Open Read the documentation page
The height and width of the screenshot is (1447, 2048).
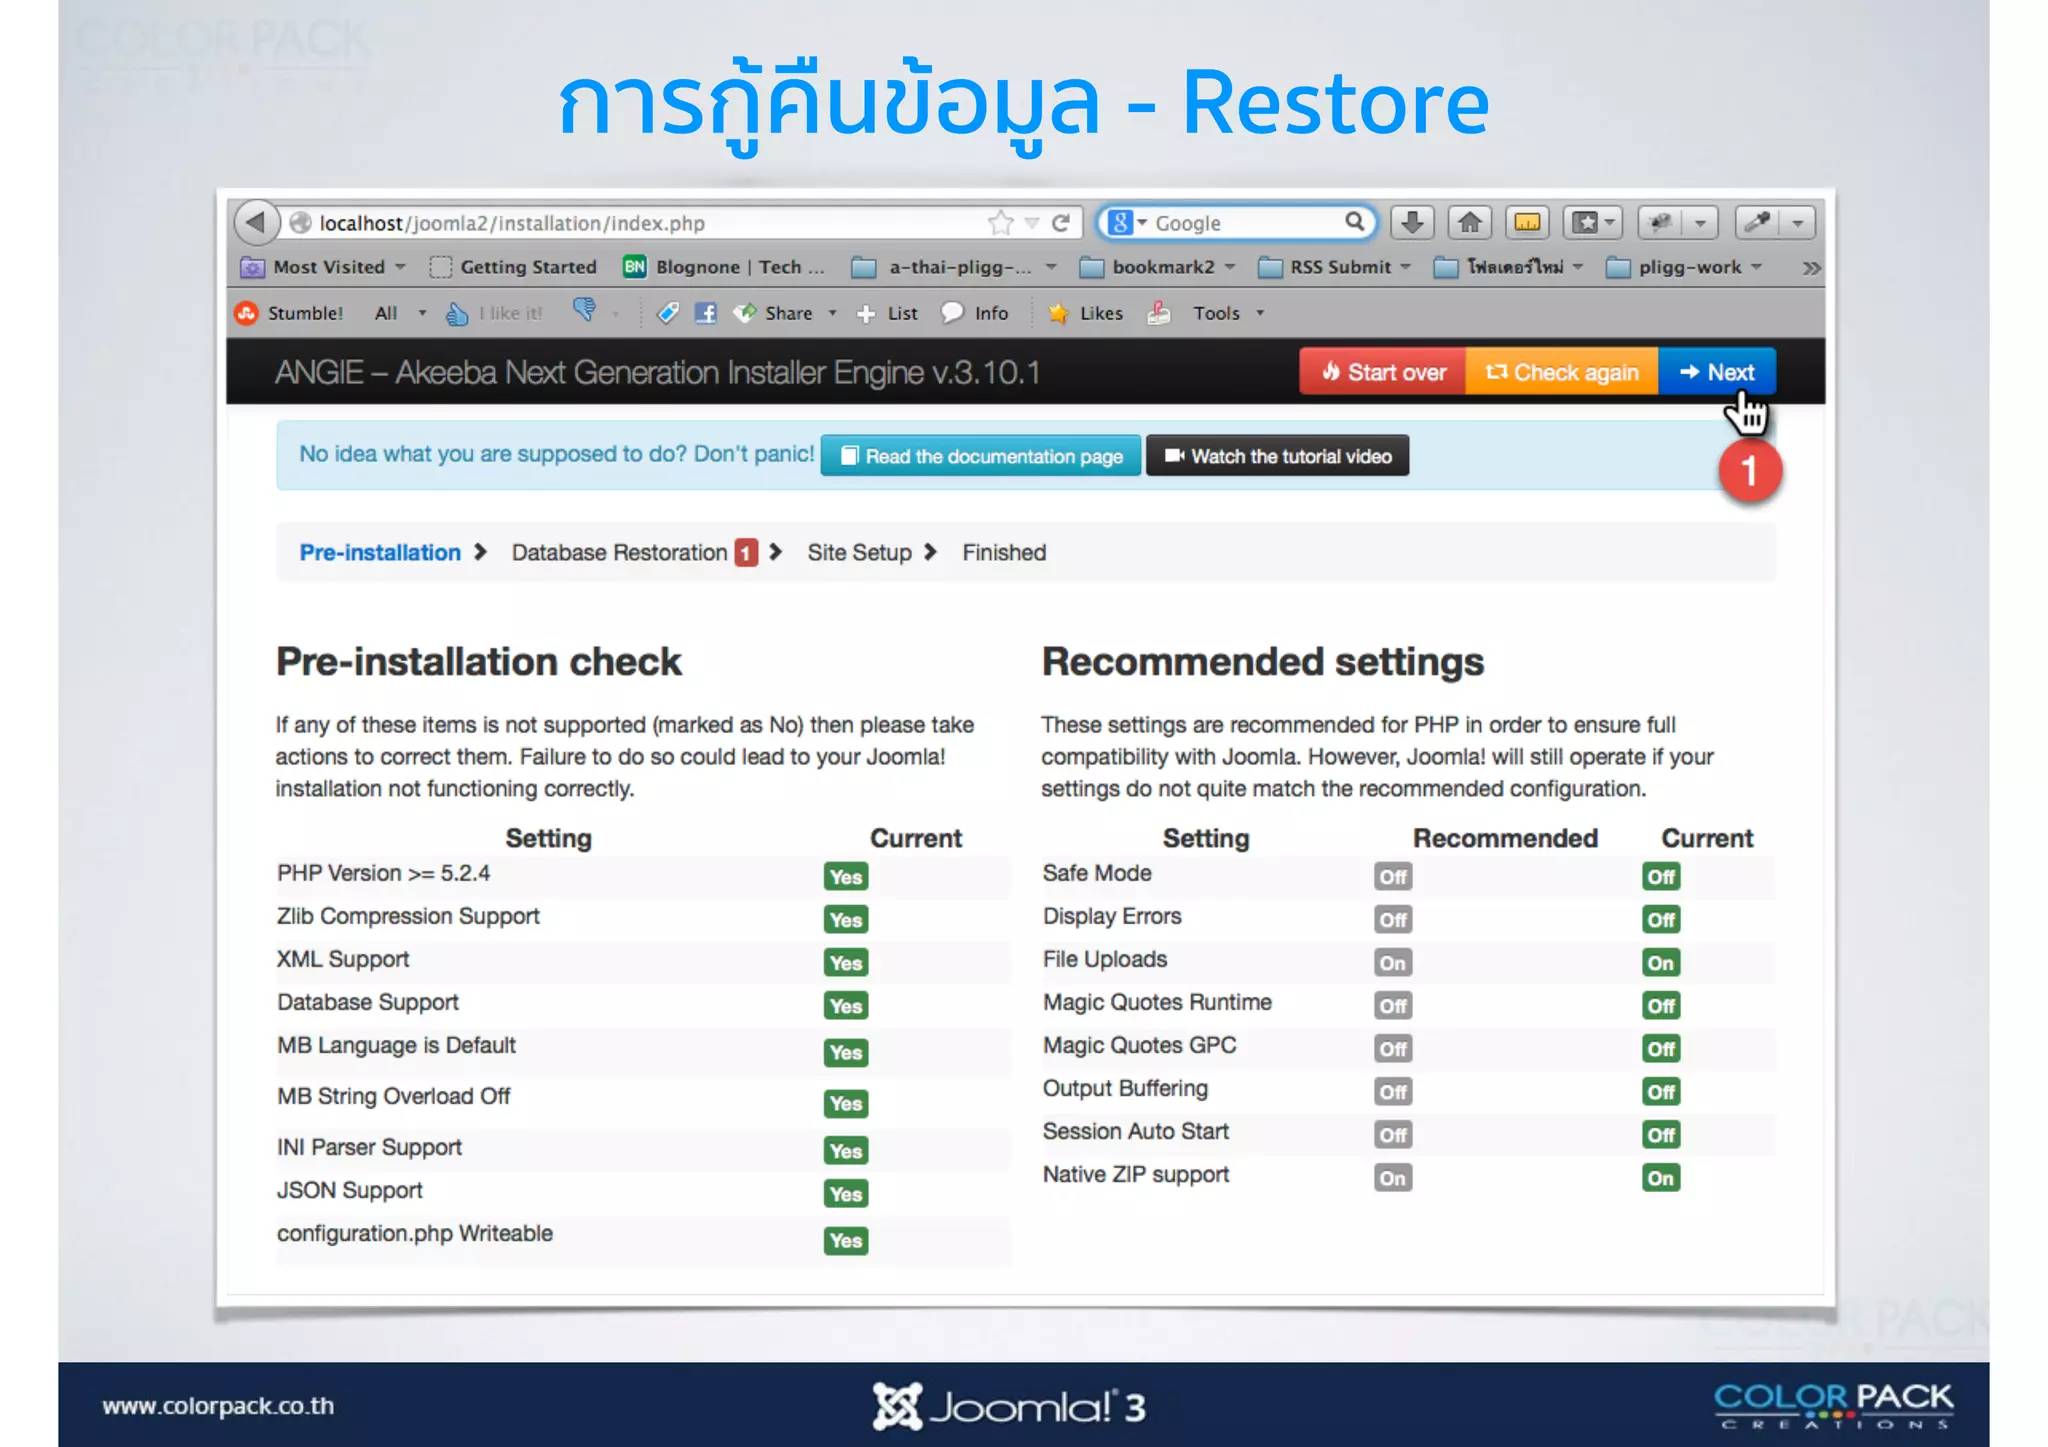click(980, 456)
